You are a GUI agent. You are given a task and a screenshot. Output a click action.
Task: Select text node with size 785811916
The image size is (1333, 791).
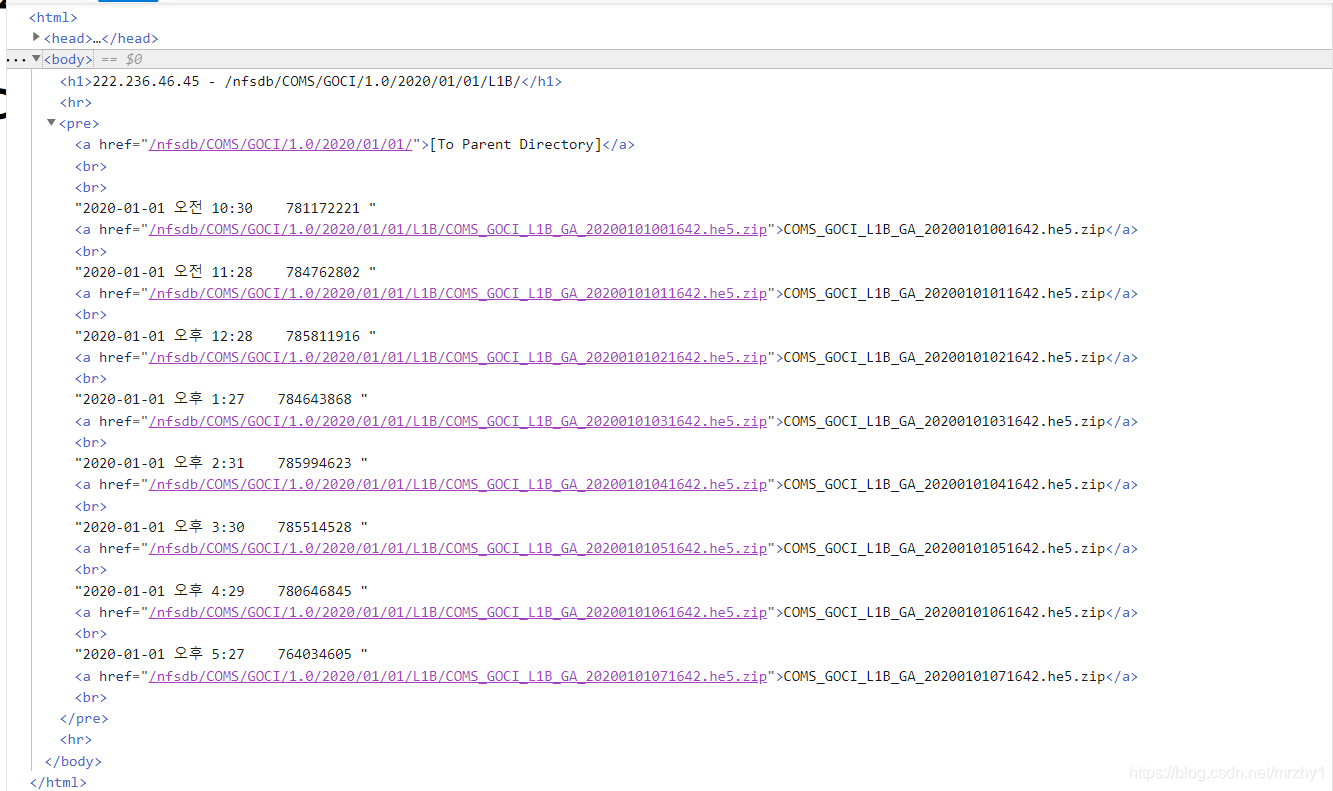(x=226, y=336)
